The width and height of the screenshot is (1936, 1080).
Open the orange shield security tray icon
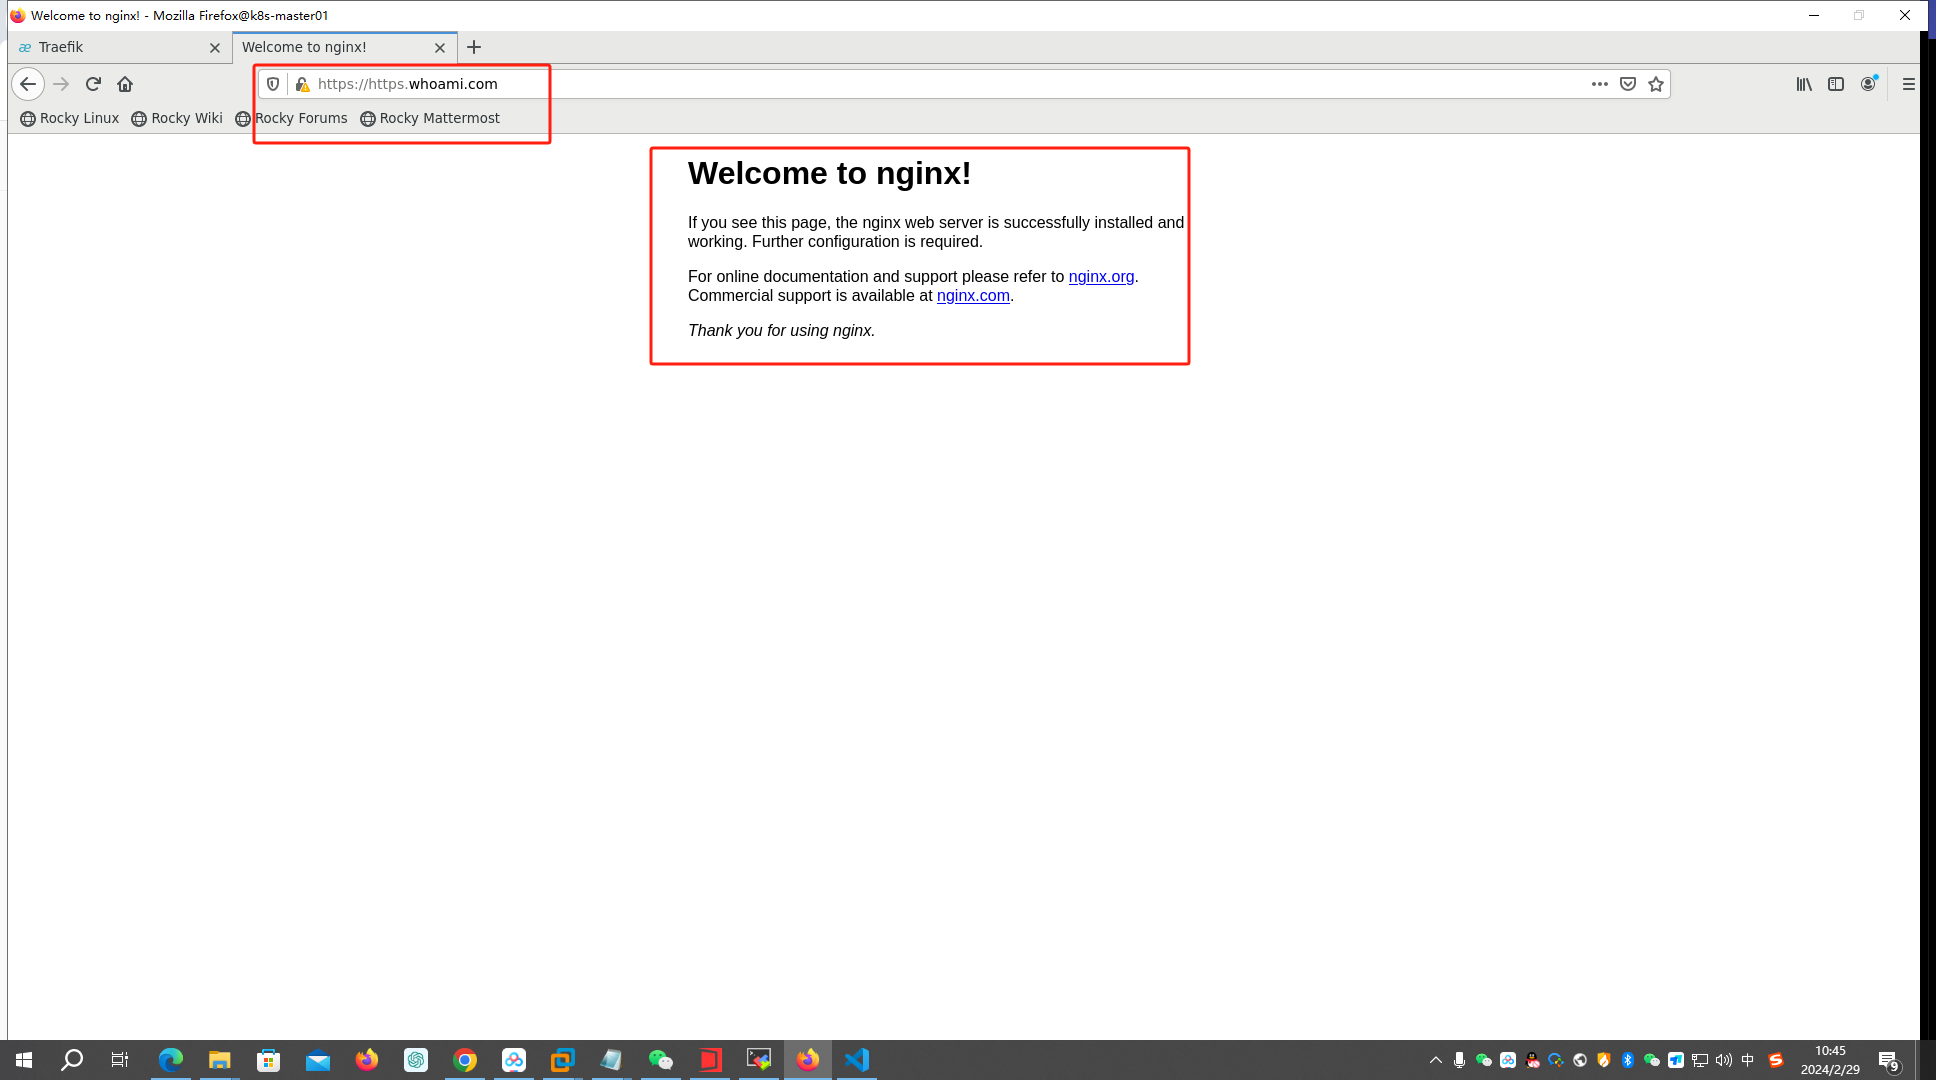point(1604,1060)
